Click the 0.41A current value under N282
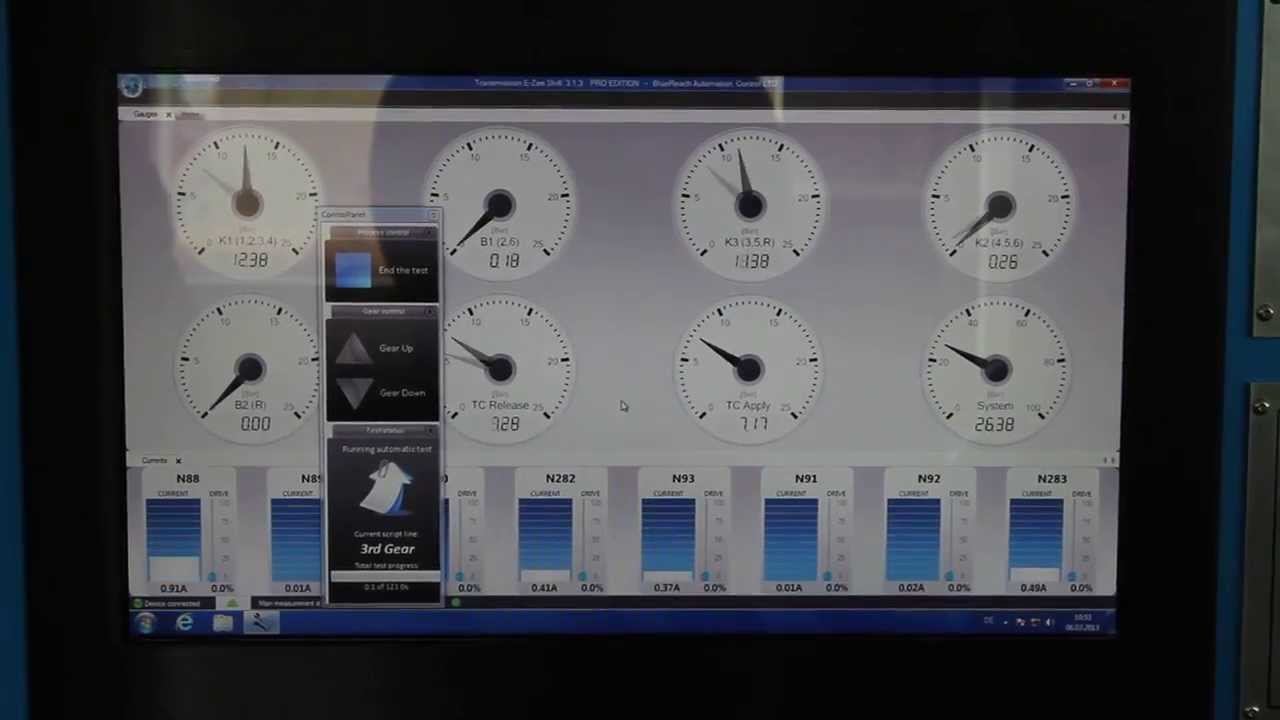 tap(544, 589)
